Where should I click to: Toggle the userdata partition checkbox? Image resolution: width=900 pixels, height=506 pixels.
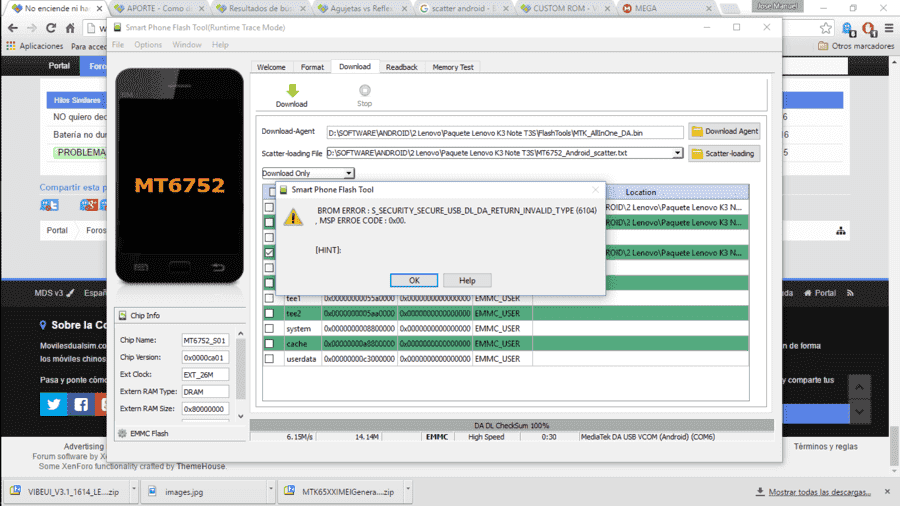[269, 359]
